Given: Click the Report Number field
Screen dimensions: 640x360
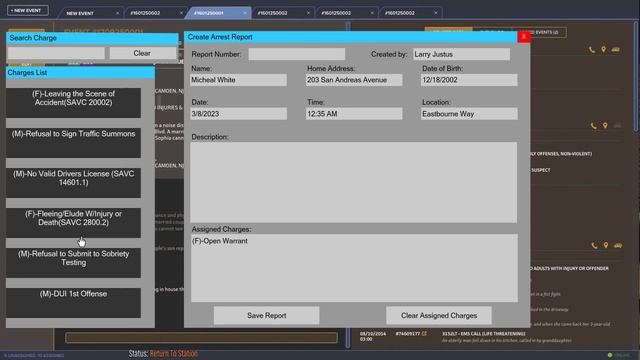Looking at the screenshot, I should [297, 54].
